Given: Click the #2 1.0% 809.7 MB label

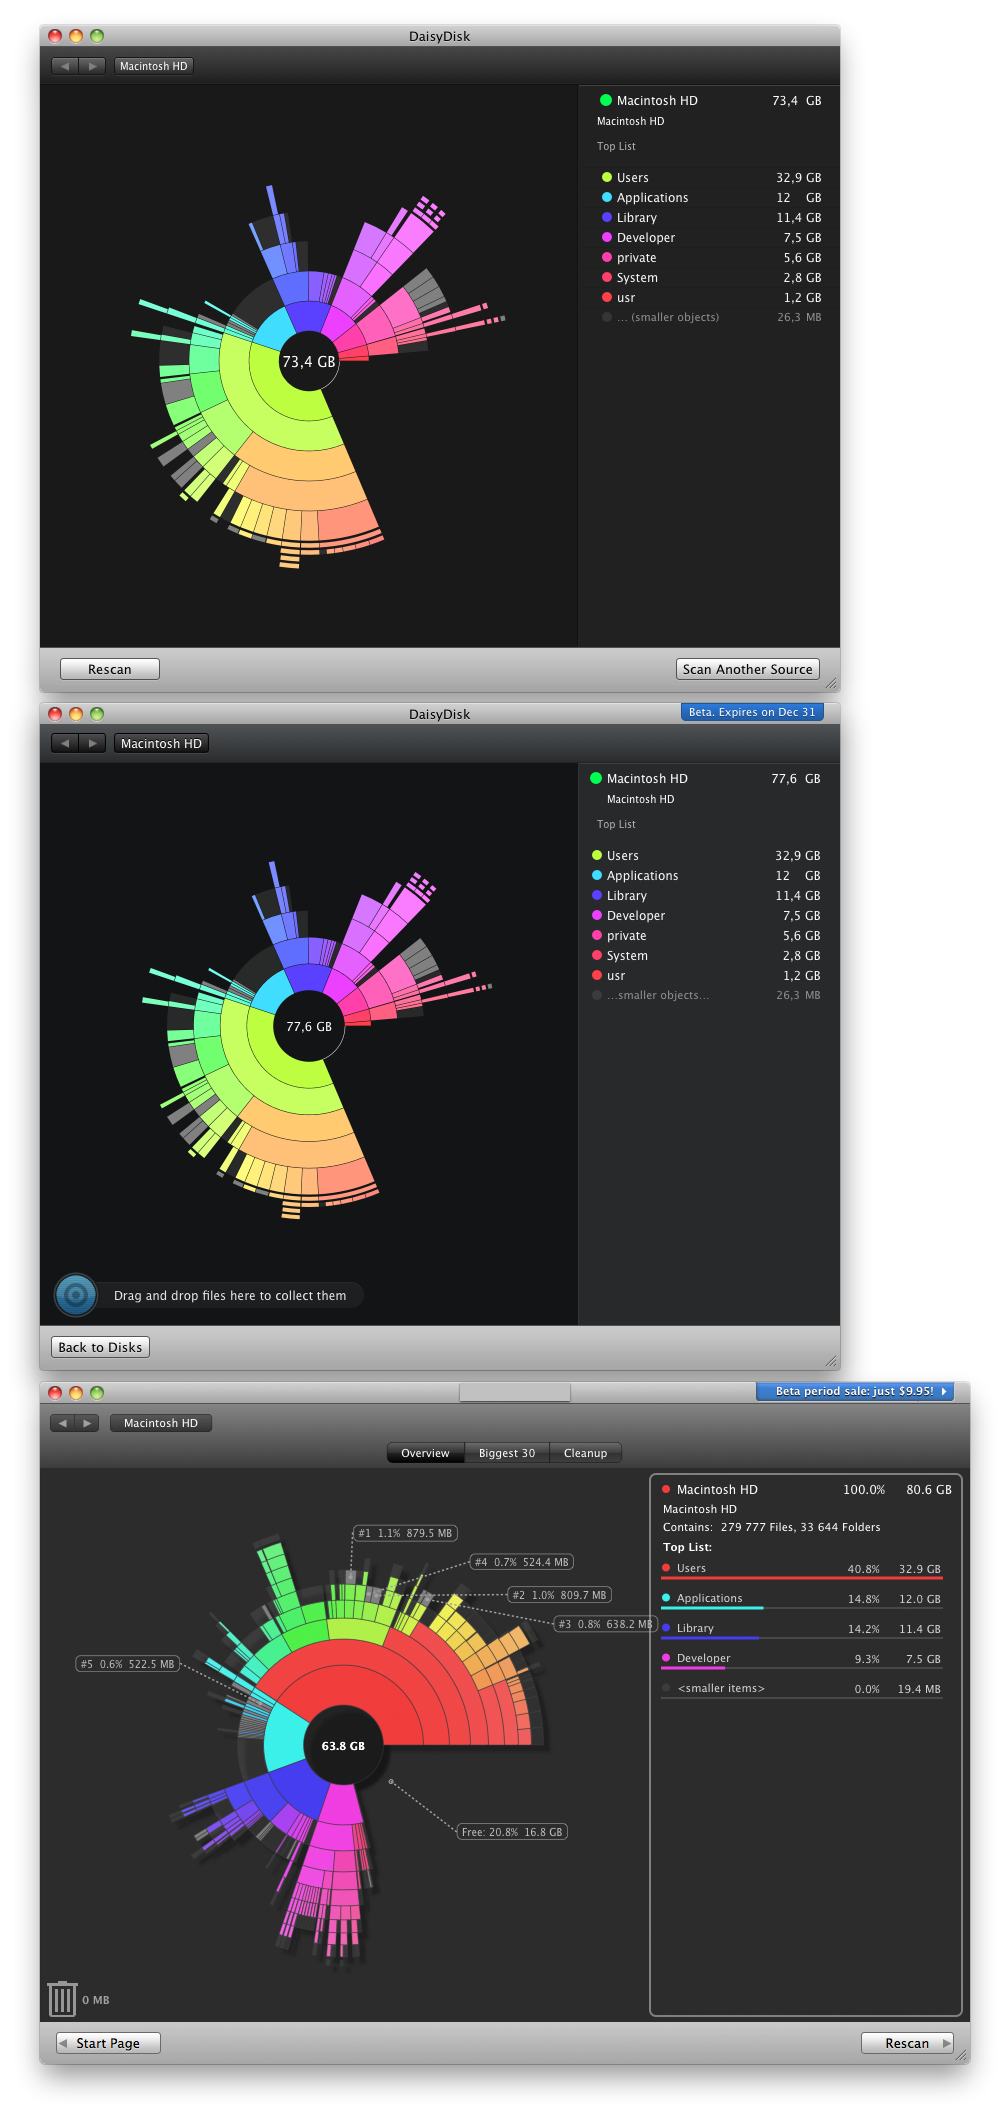Looking at the screenshot, I should click(560, 1595).
